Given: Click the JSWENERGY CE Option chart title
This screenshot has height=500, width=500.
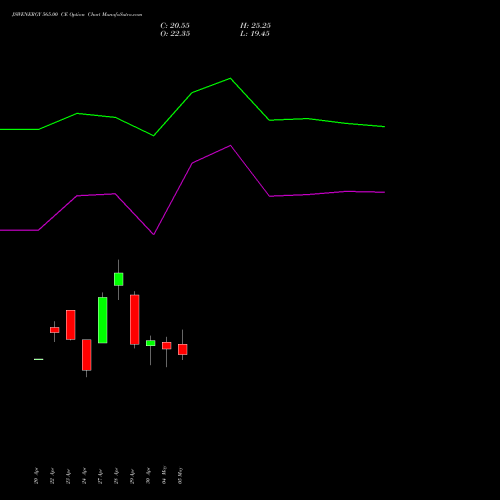Looking at the screenshot, I should pyautogui.click(x=77, y=15).
